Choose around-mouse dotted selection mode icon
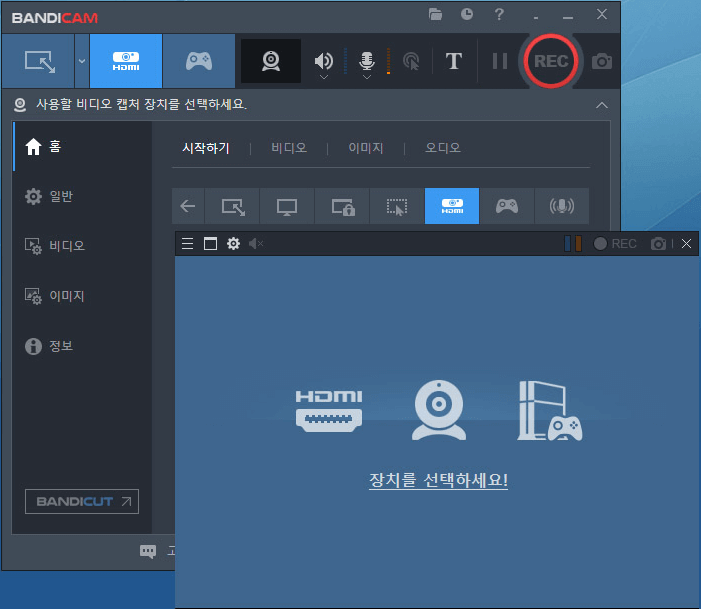Image resolution: width=701 pixels, height=609 pixels. [397, 206]
